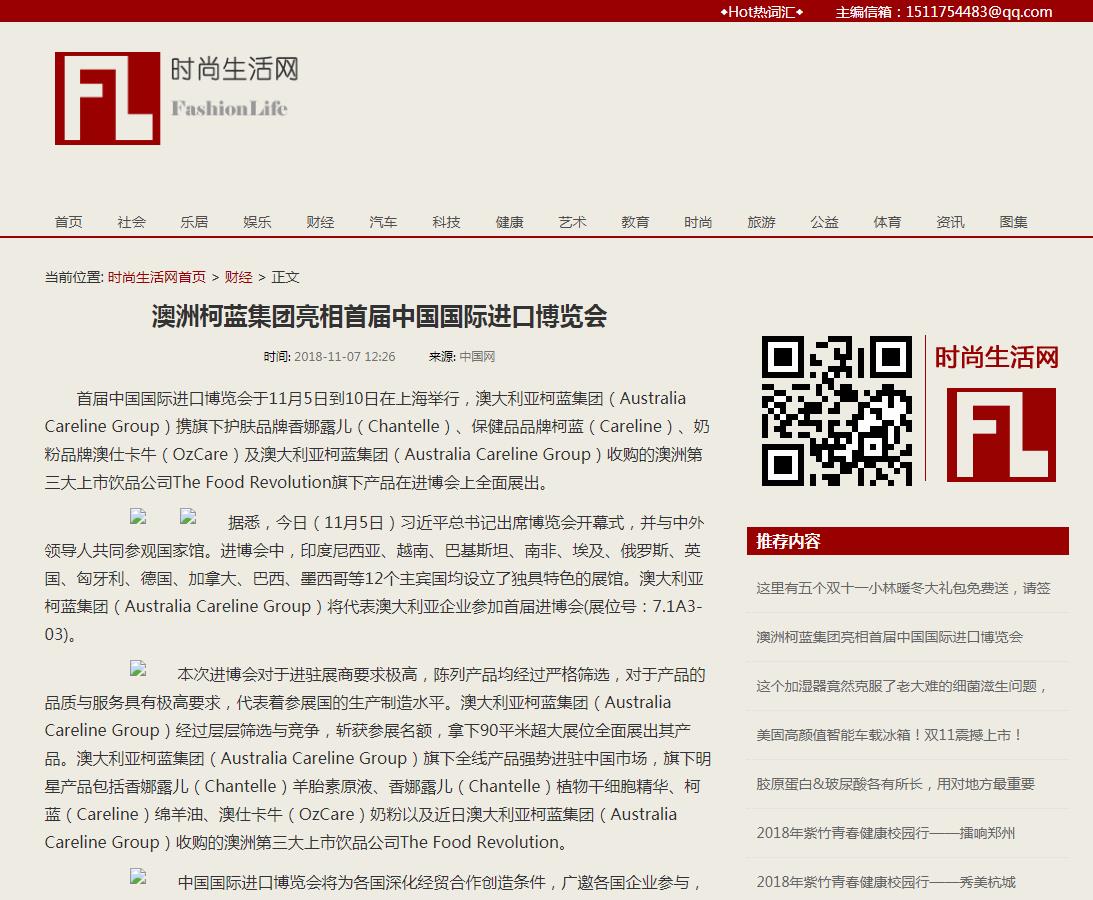
Task: Click the first broken image icon before 据悉
Action: pos(138,517)
